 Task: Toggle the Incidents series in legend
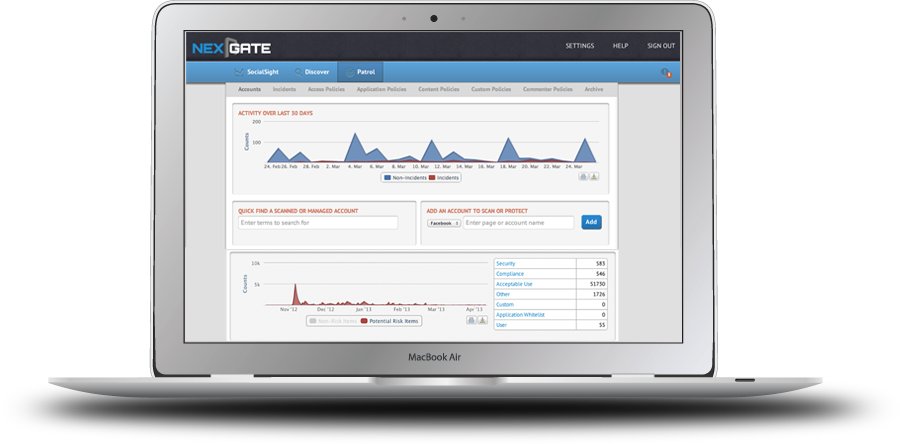[x=445, y=177]
